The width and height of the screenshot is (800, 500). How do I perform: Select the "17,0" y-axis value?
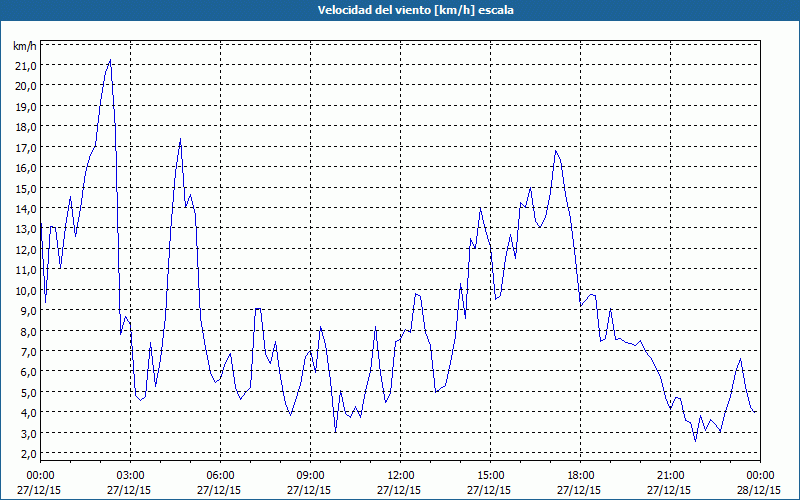tap(26, 147)
